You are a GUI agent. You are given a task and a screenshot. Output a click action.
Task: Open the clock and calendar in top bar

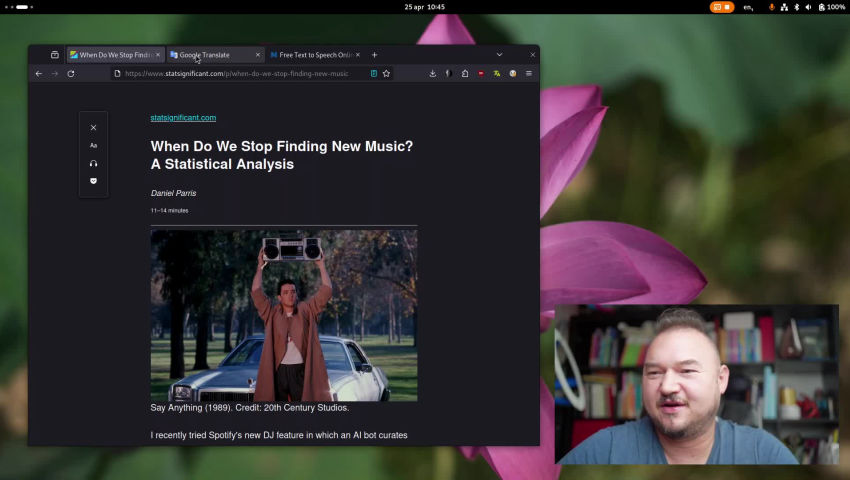click(x=424, y=7)
